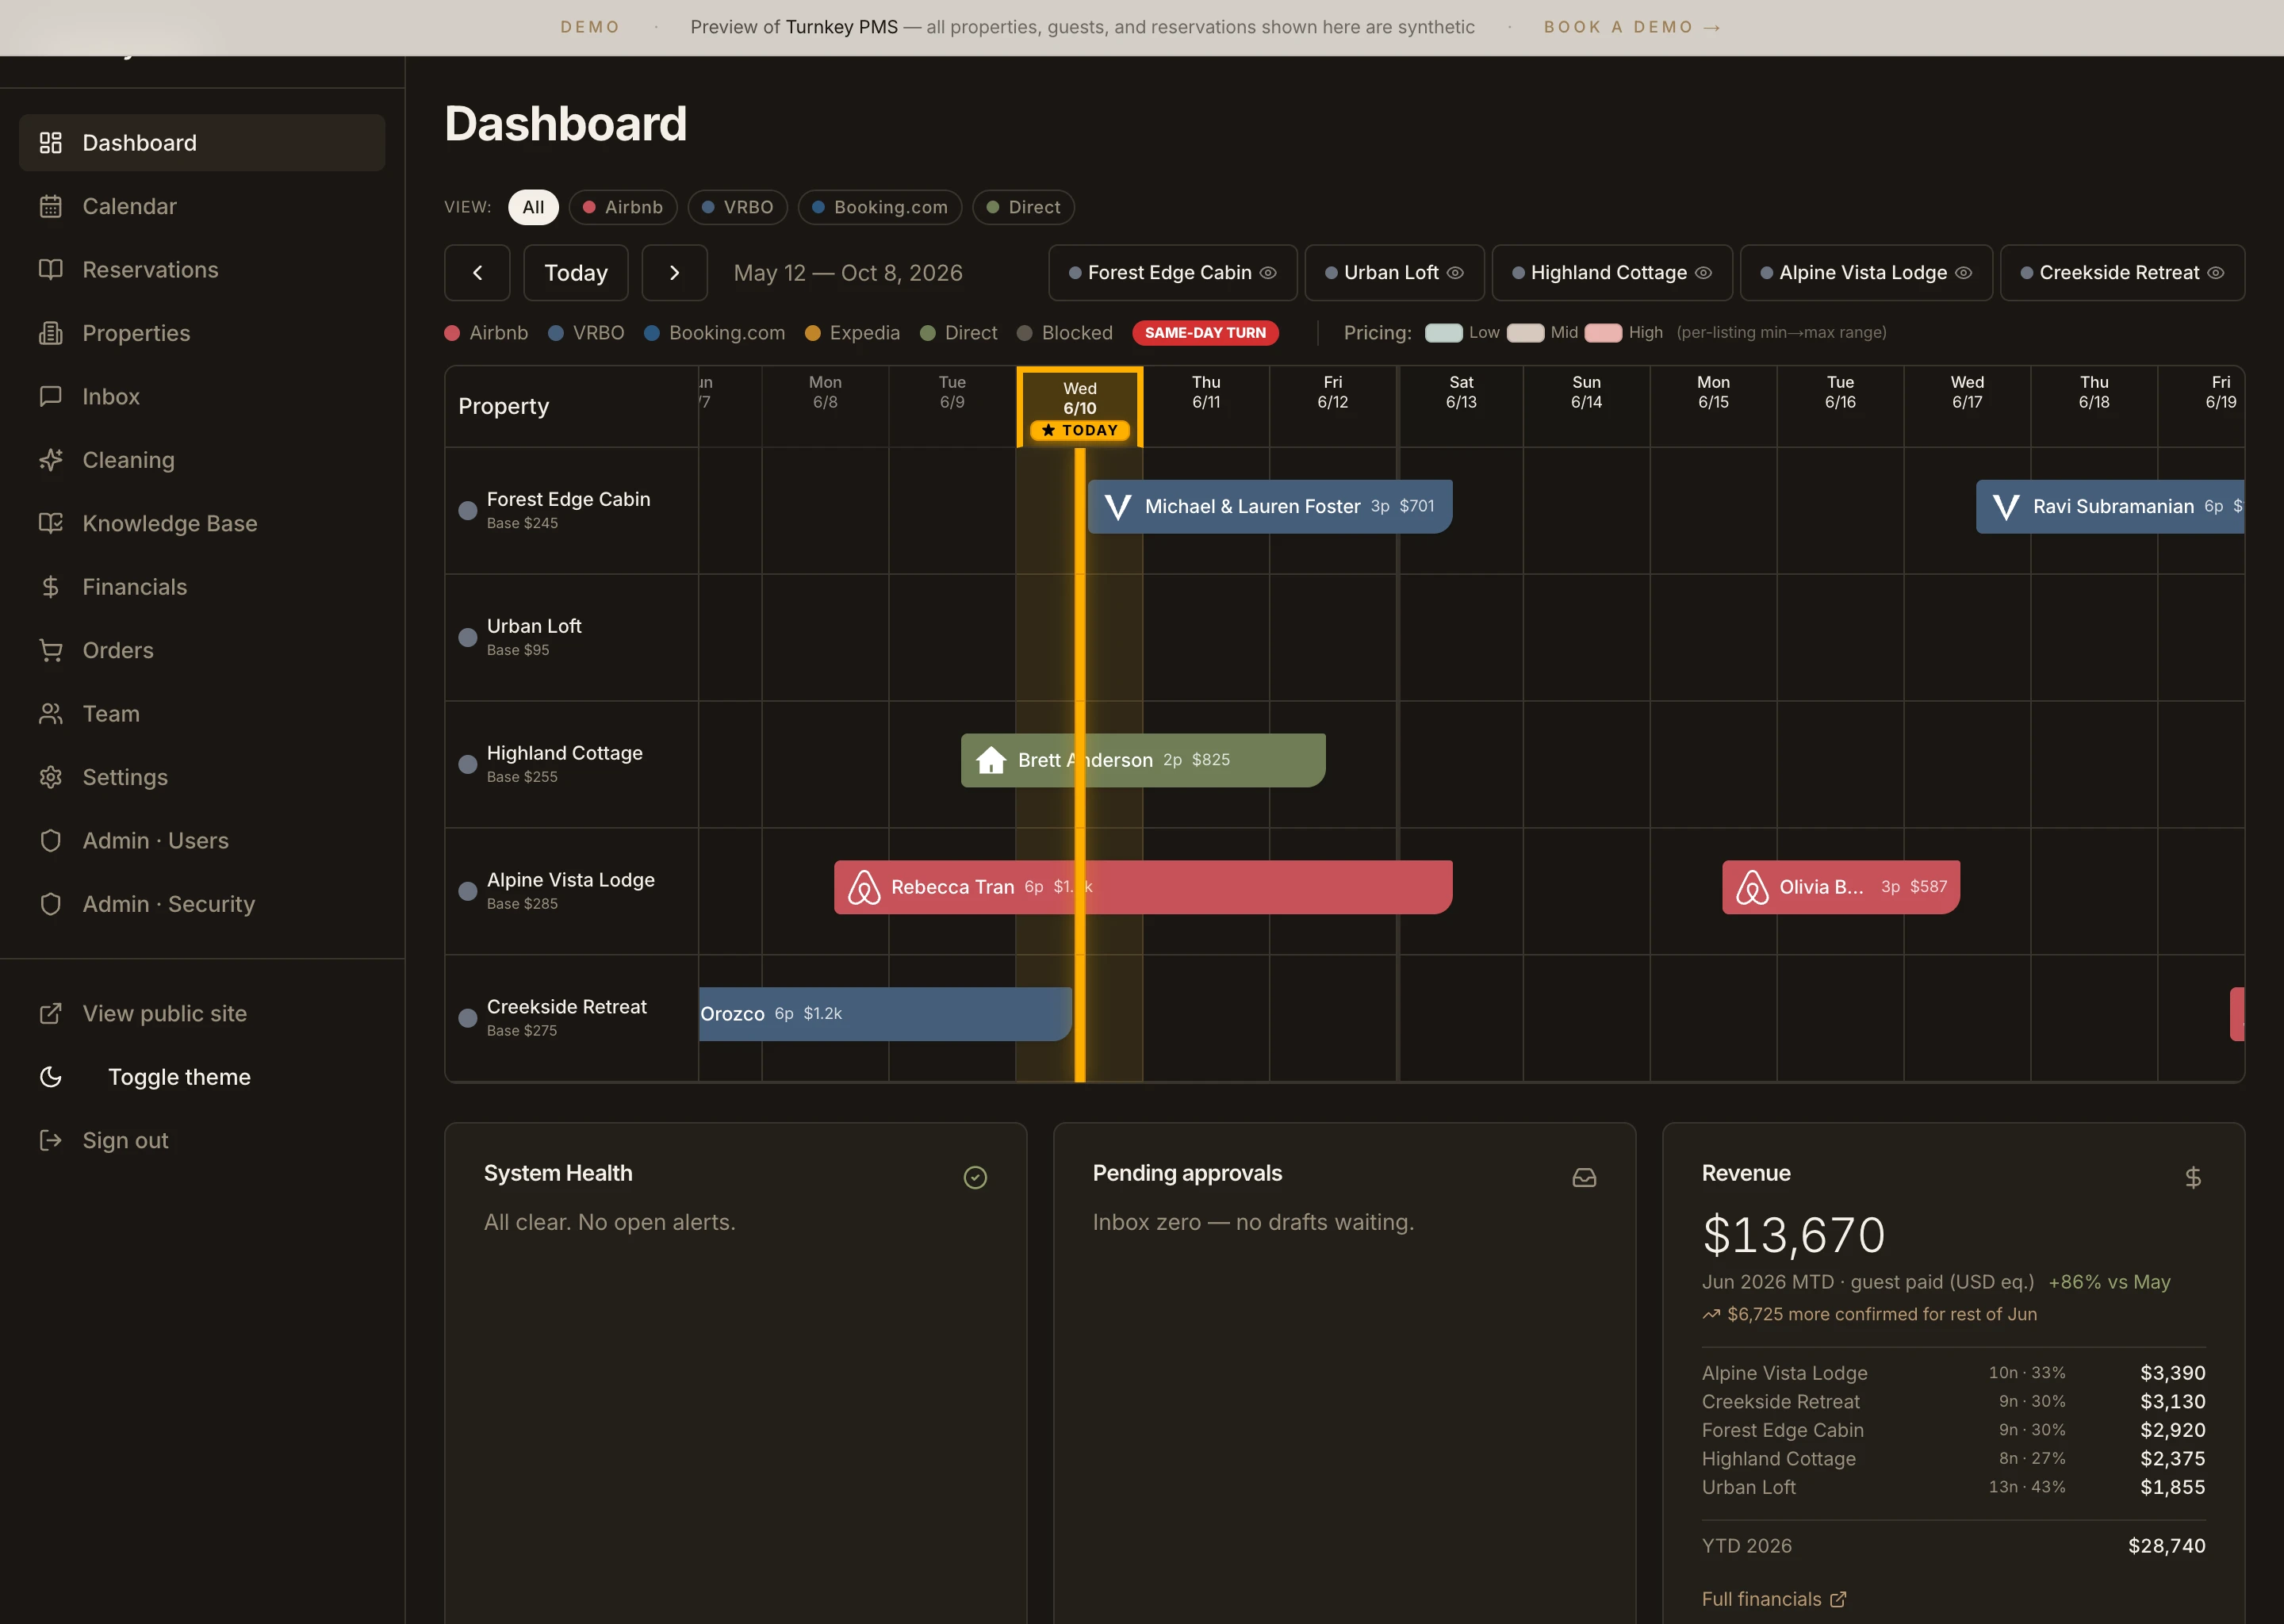
Task: Click the $13,670 revenue figure
Action: click(x=1794, y=1236)
